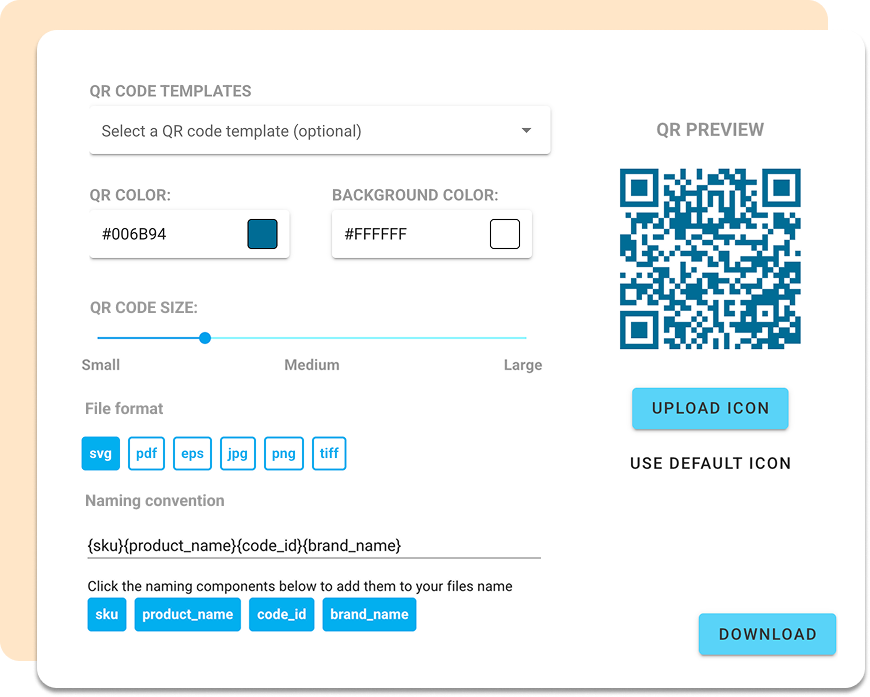
Task: Click the QR code size slider handle
Action: [205, 338]
